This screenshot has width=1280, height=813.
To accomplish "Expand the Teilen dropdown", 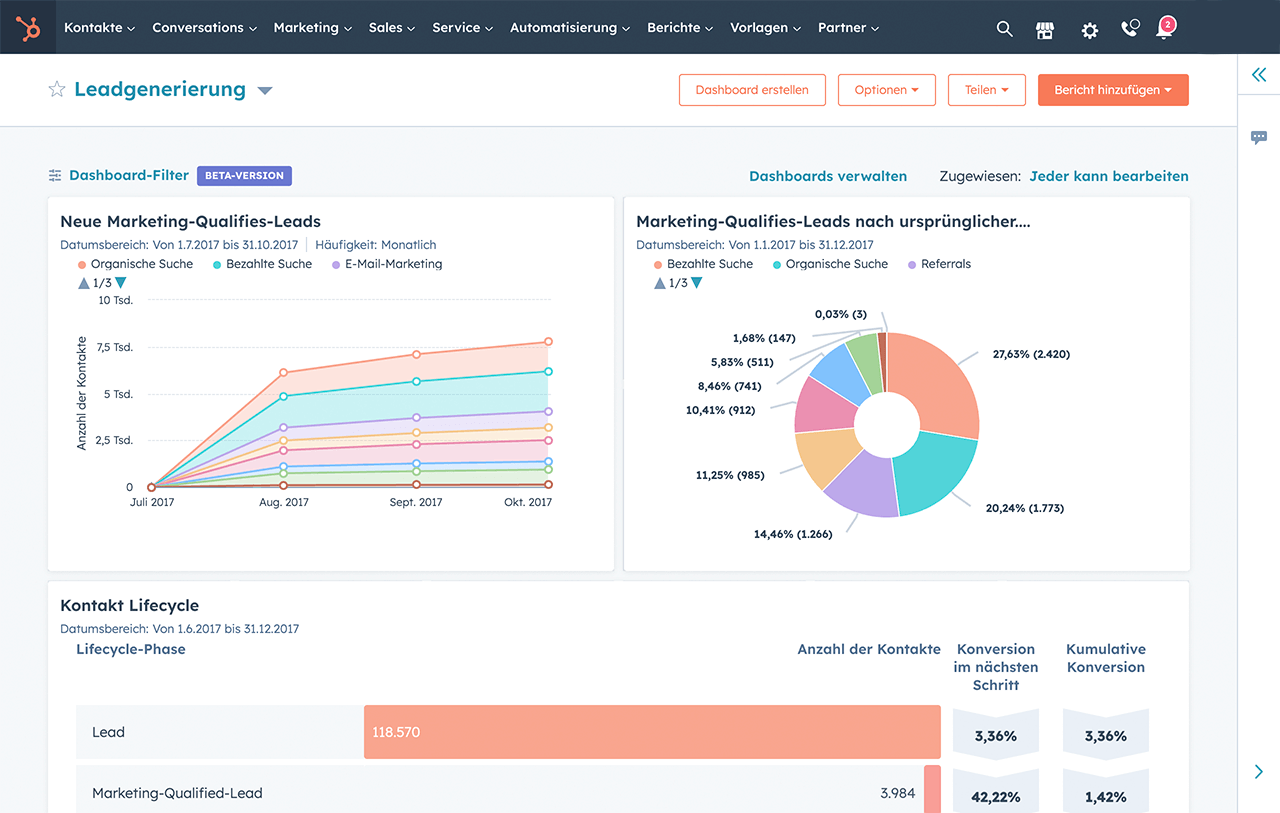I will (x=987, y=89).
